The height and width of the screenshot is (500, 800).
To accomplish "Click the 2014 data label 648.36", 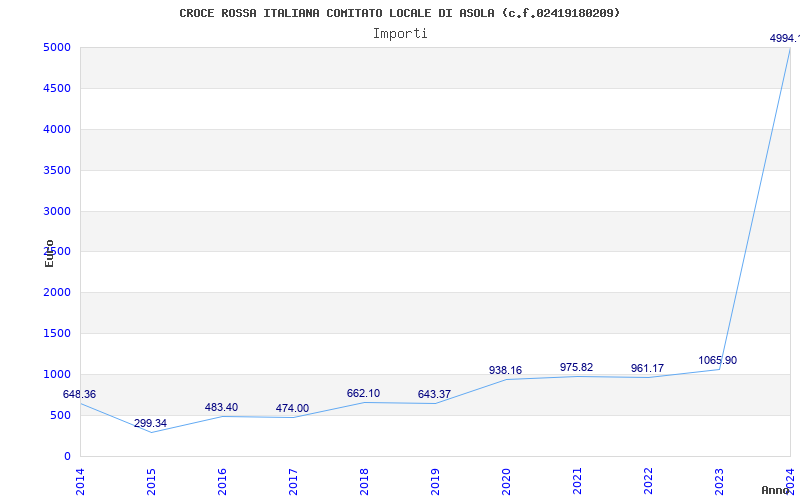I will pyautogui.click(x=79, y=395).
